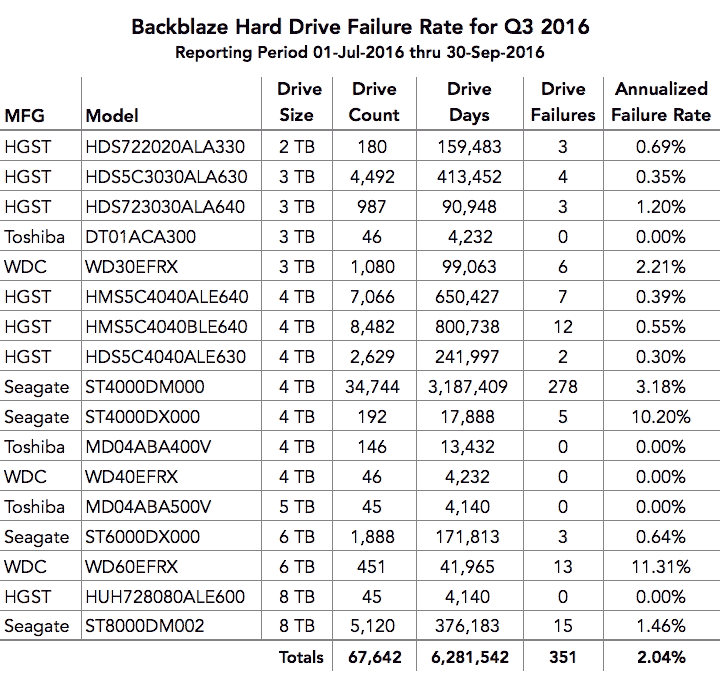This screenshot has width=720, height=673.
Task: Click the Totals label in bottom row
Action: (x=301, y=657)
